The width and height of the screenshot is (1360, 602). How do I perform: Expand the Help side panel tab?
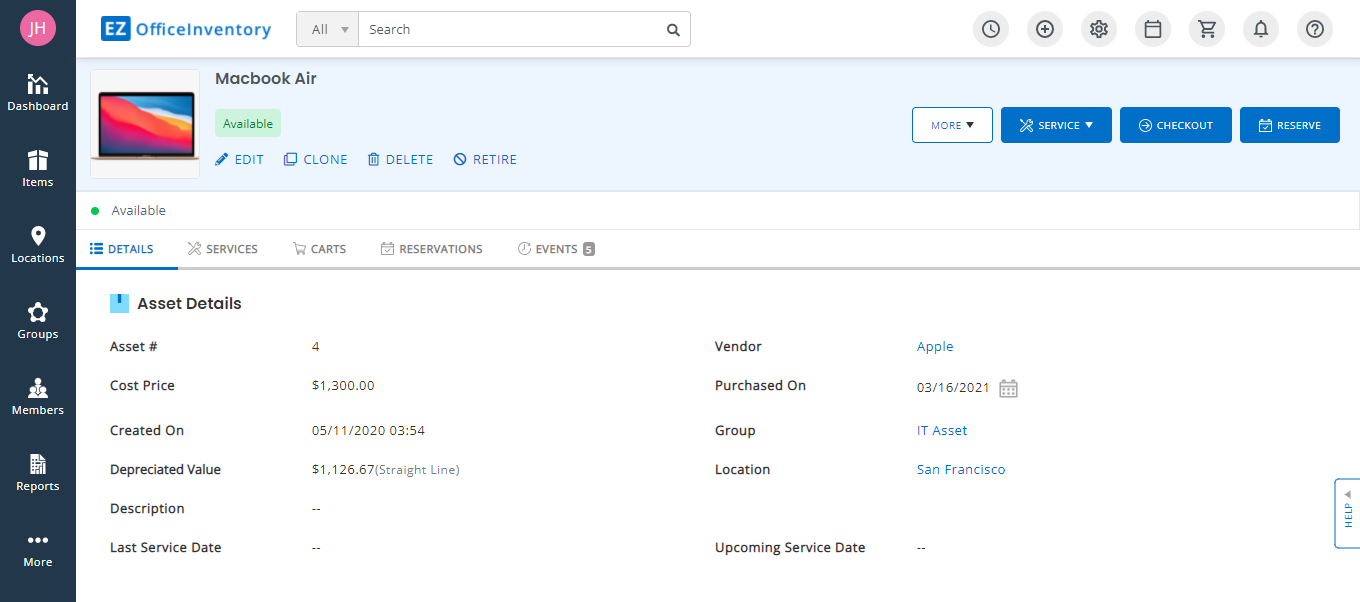coord(1347,513)
